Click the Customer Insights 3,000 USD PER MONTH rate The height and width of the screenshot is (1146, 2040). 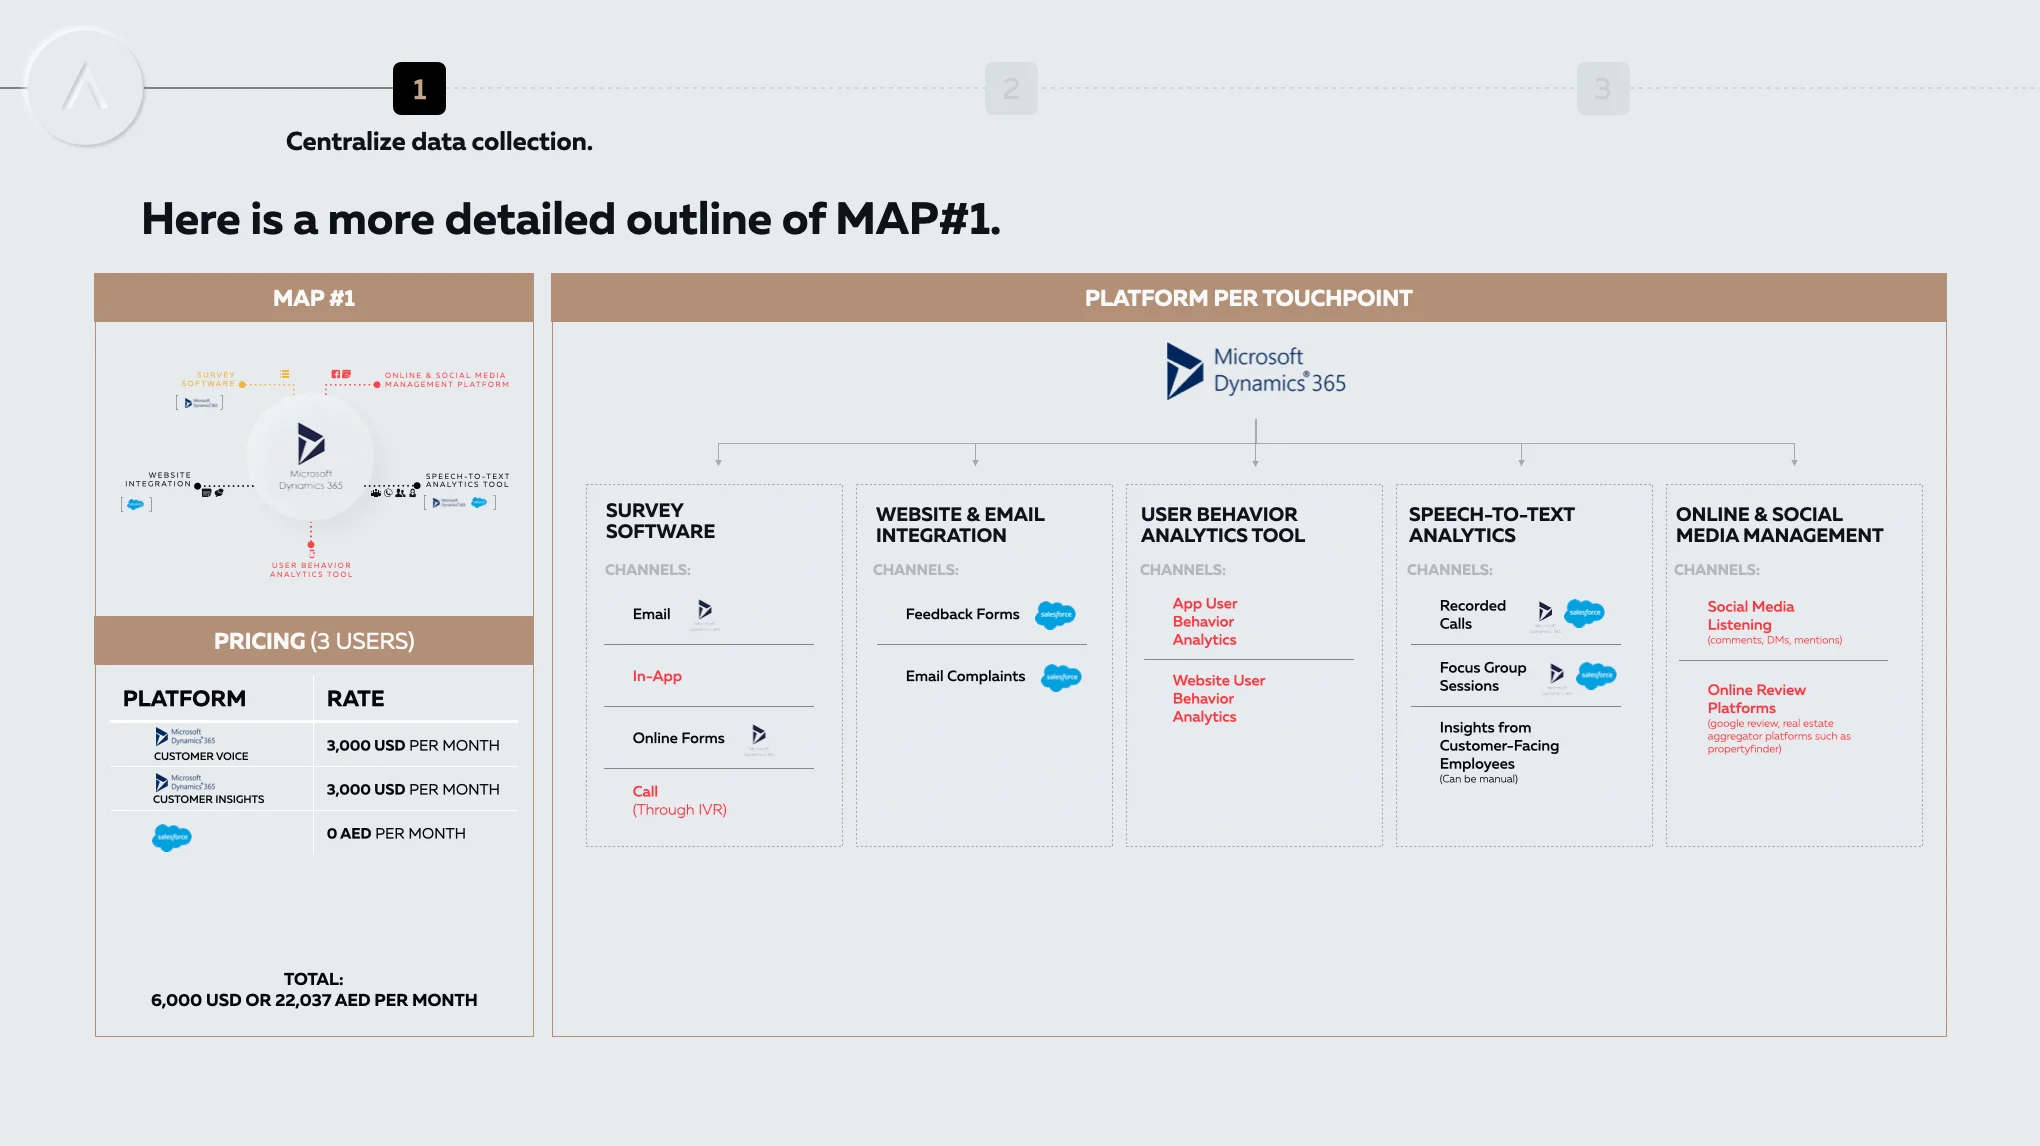(x=413, y=790)
